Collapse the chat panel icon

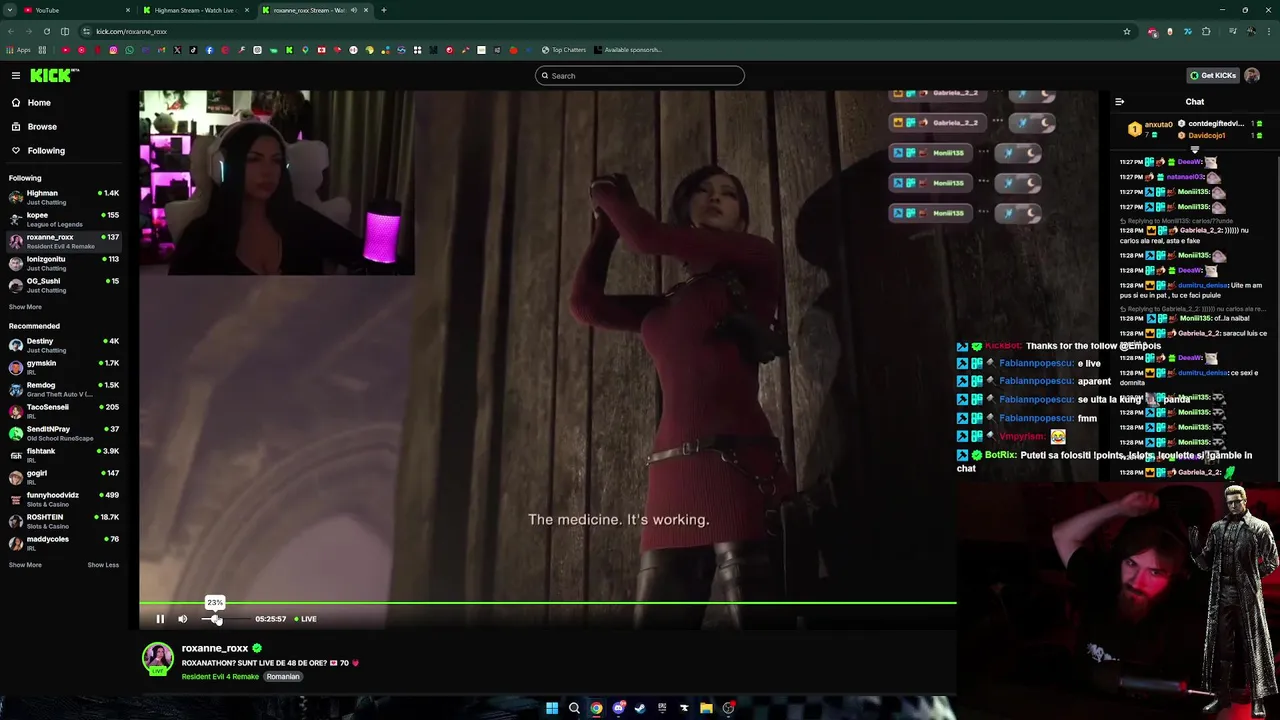(1119, 102)
